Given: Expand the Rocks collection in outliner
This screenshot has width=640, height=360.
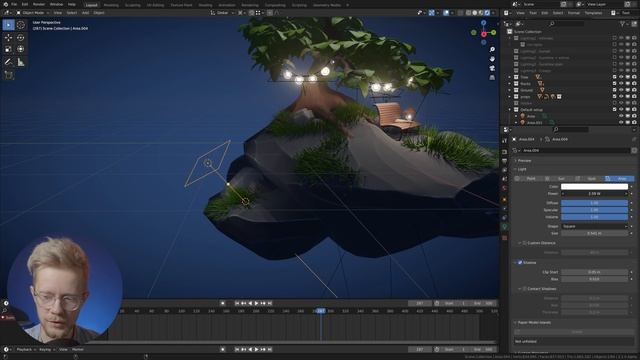Looking at the screenshot, I should pos(510,84).
